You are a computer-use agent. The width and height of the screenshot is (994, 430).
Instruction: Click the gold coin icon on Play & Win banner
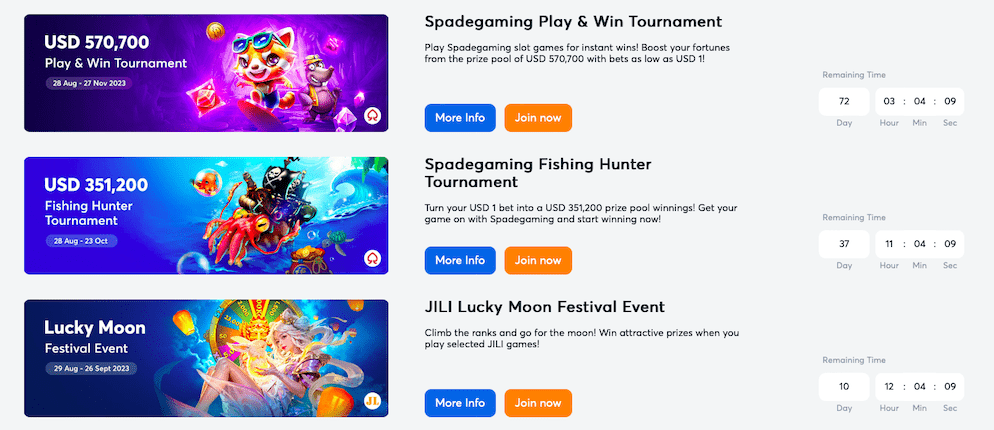tap(216, 30)
